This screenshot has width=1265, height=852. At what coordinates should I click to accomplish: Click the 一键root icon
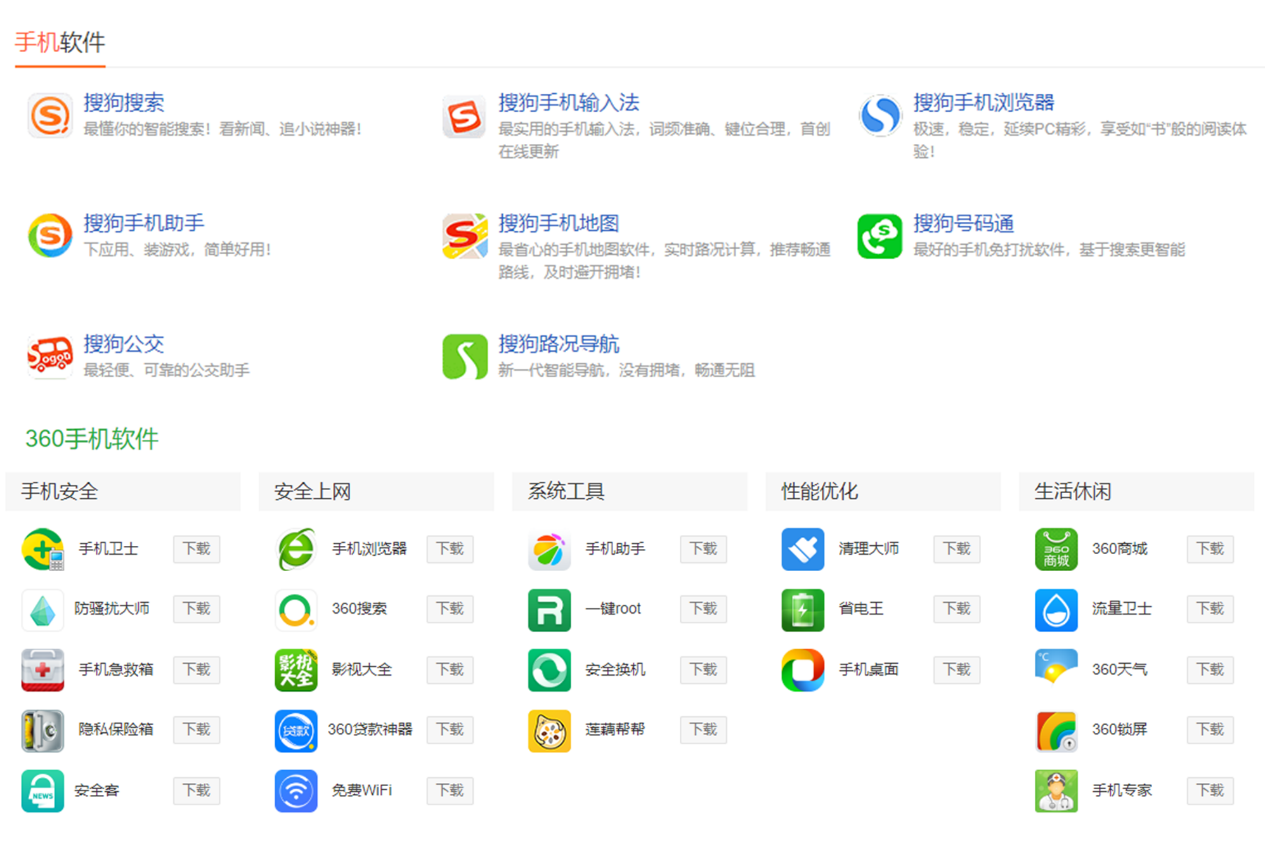[x=549, y=609]
